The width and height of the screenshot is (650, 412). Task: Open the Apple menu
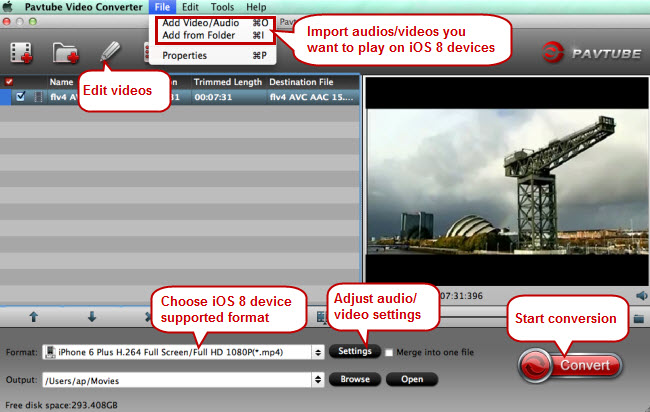(8, 7)
